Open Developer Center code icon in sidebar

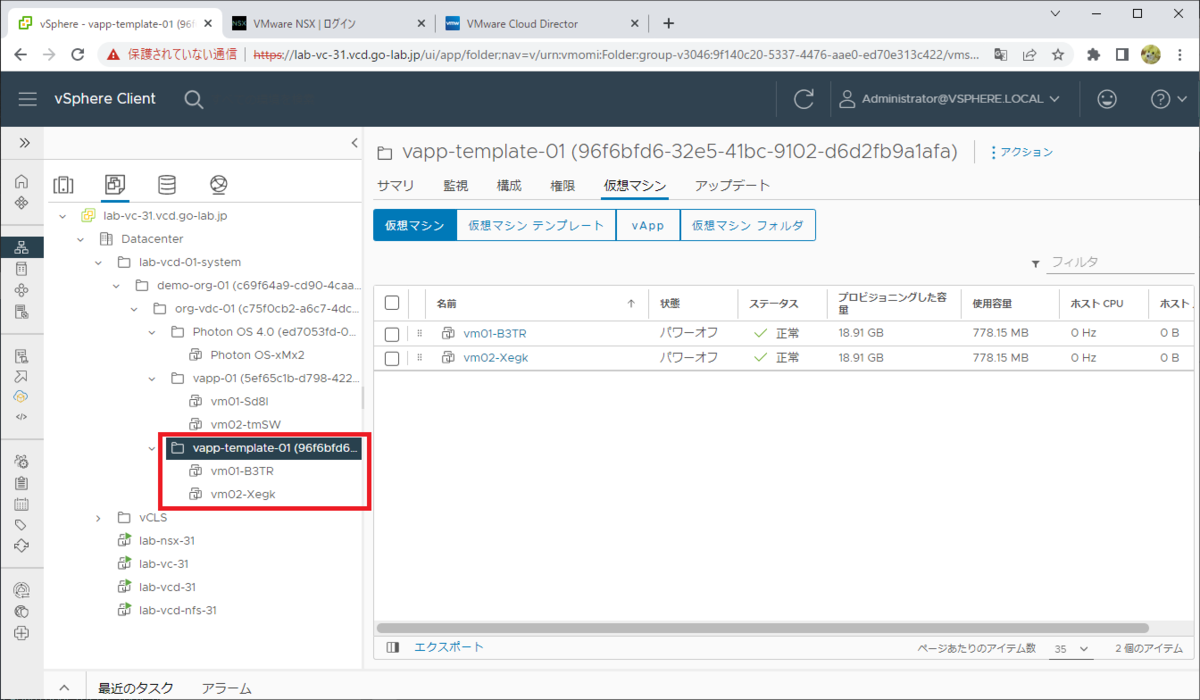click(21, 417)
